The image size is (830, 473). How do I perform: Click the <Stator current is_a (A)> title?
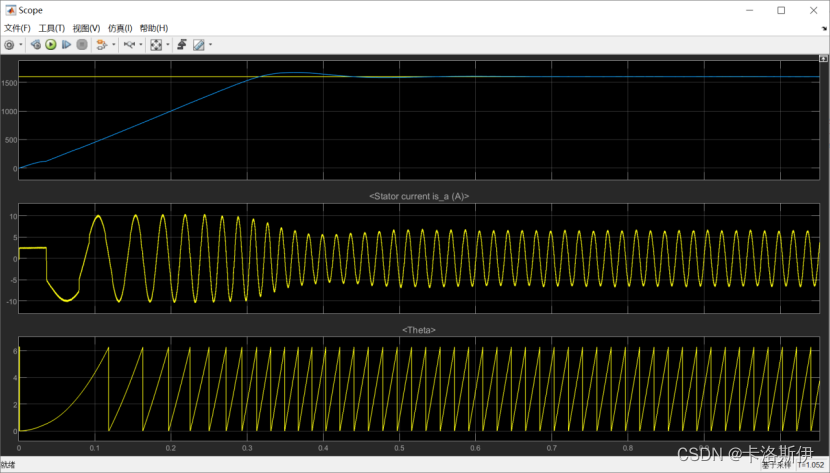pyautogui.click(x=419, y=196)
